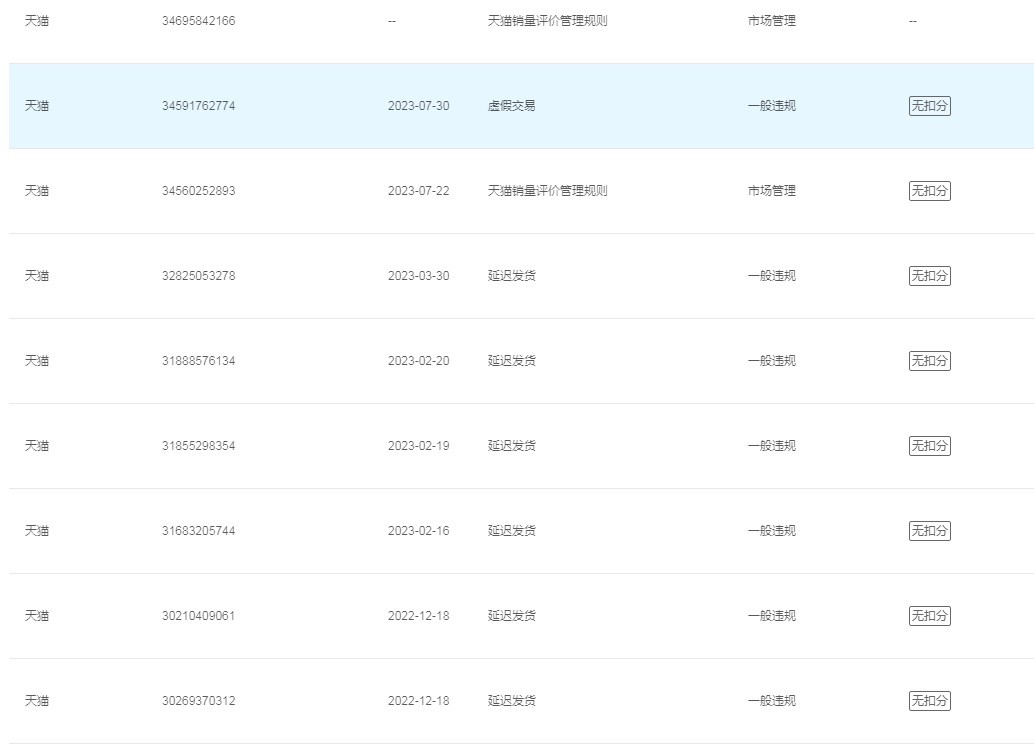Click the 无扣分 tag for record 34591762774

pyautogui.click(x=929, y=106)
